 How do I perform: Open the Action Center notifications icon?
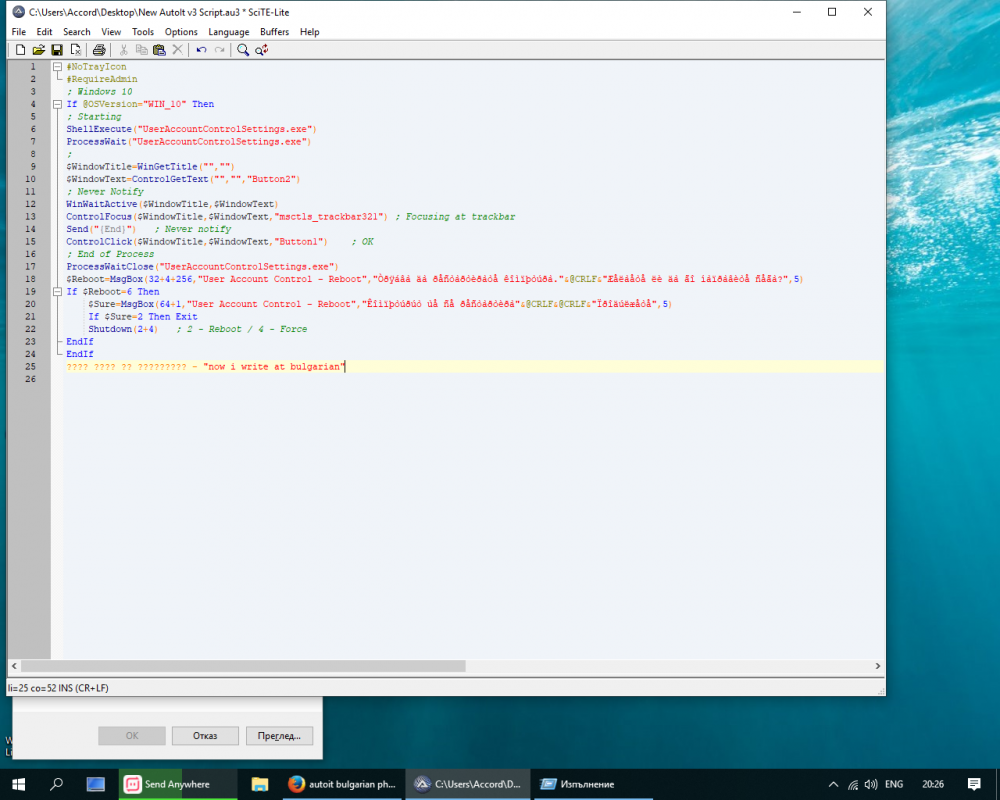(x=974, y=784)
